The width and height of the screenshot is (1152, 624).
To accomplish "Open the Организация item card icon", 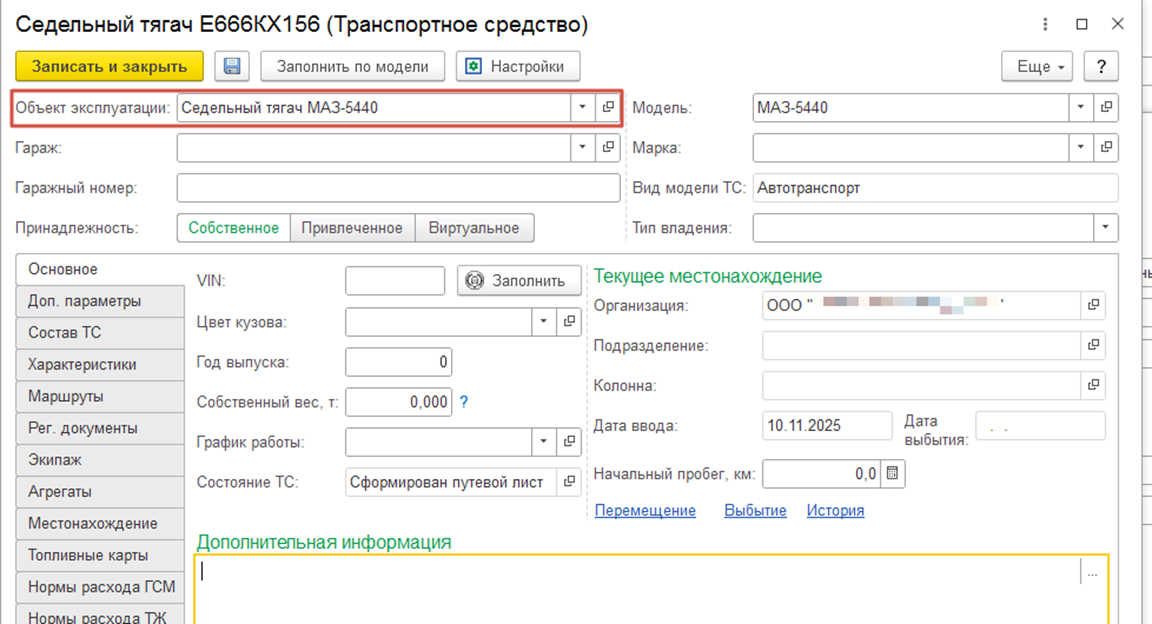I will click(1093, 305).
